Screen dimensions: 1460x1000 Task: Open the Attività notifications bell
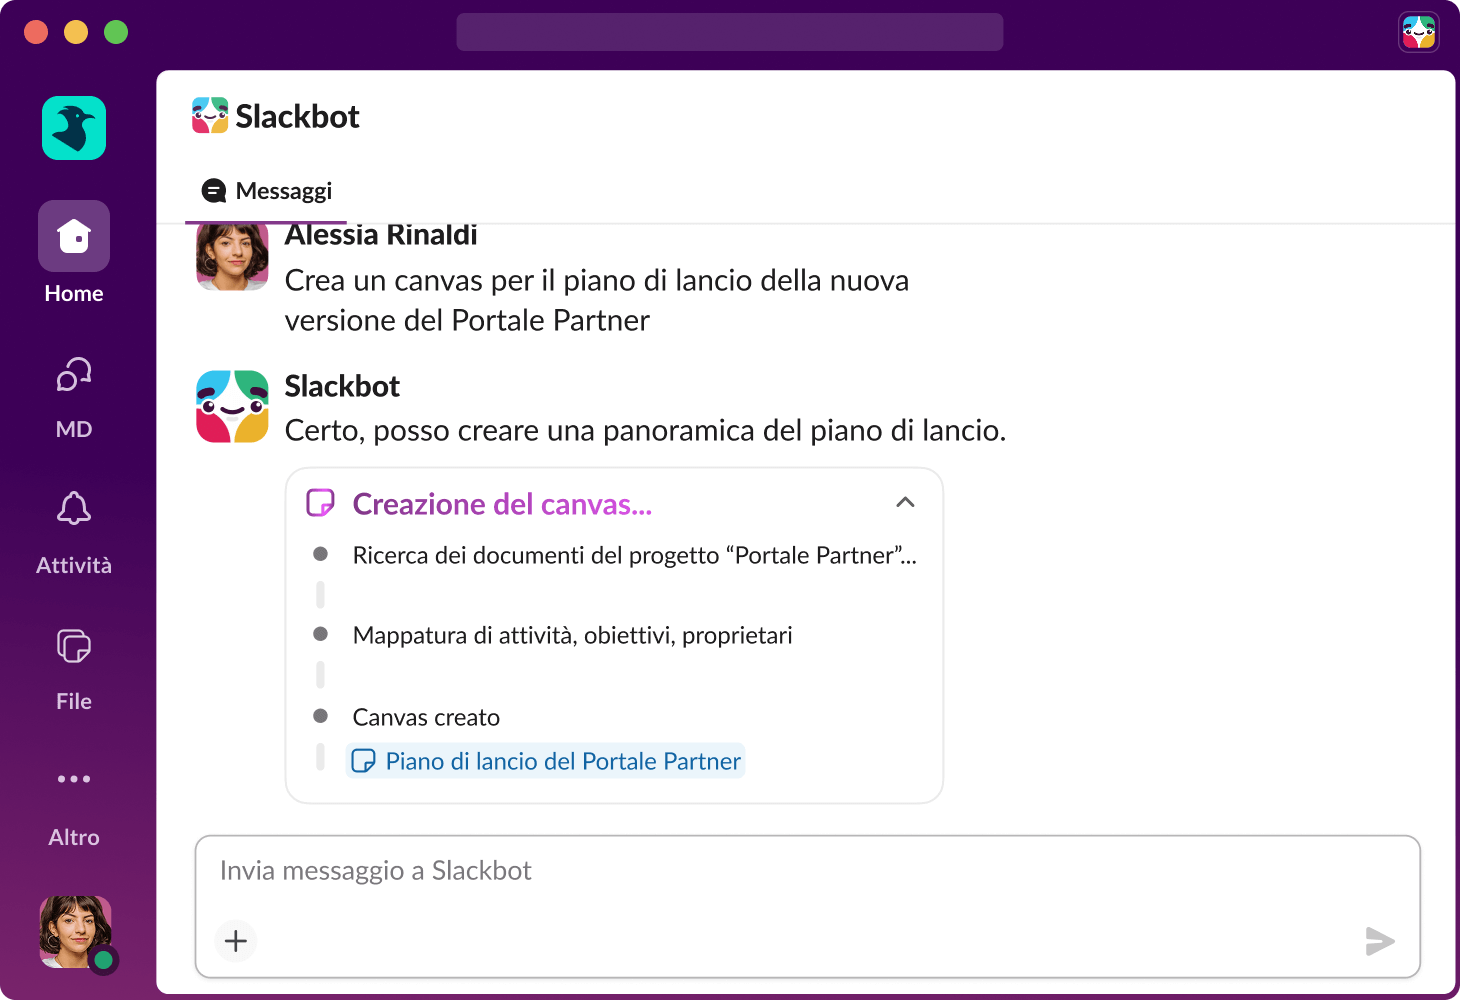point(73,510)
